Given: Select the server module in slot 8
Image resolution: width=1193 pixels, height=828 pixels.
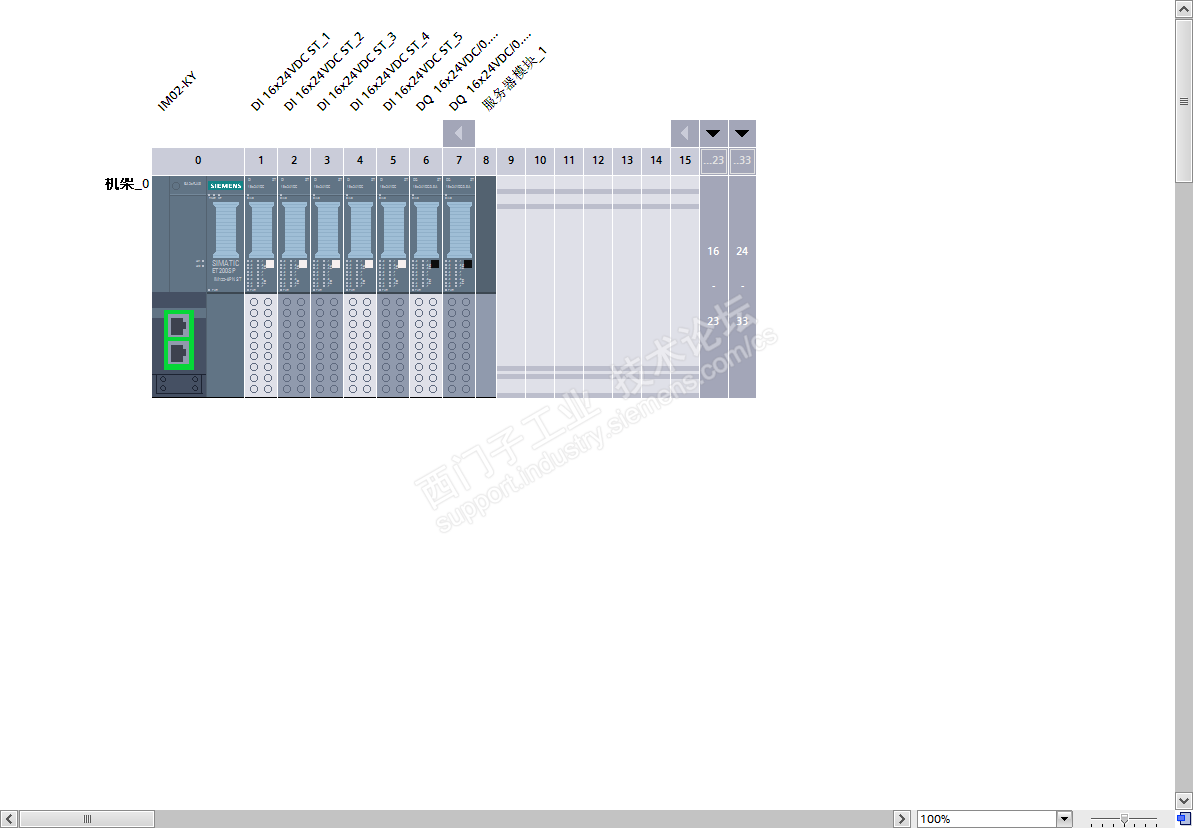Looking at the screenshot, I should pyautogui.click(x=486, y=286).
